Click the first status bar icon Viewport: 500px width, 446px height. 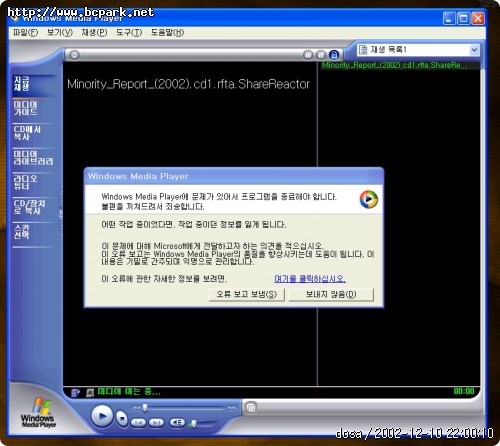76,393
